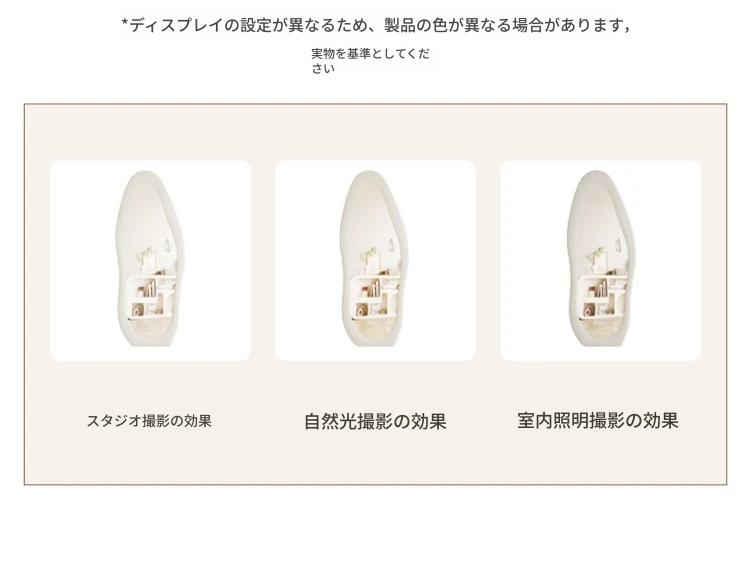Click the natural light mirror thumbnail
The height and width of the screenshot is (587, 750).
375,261
